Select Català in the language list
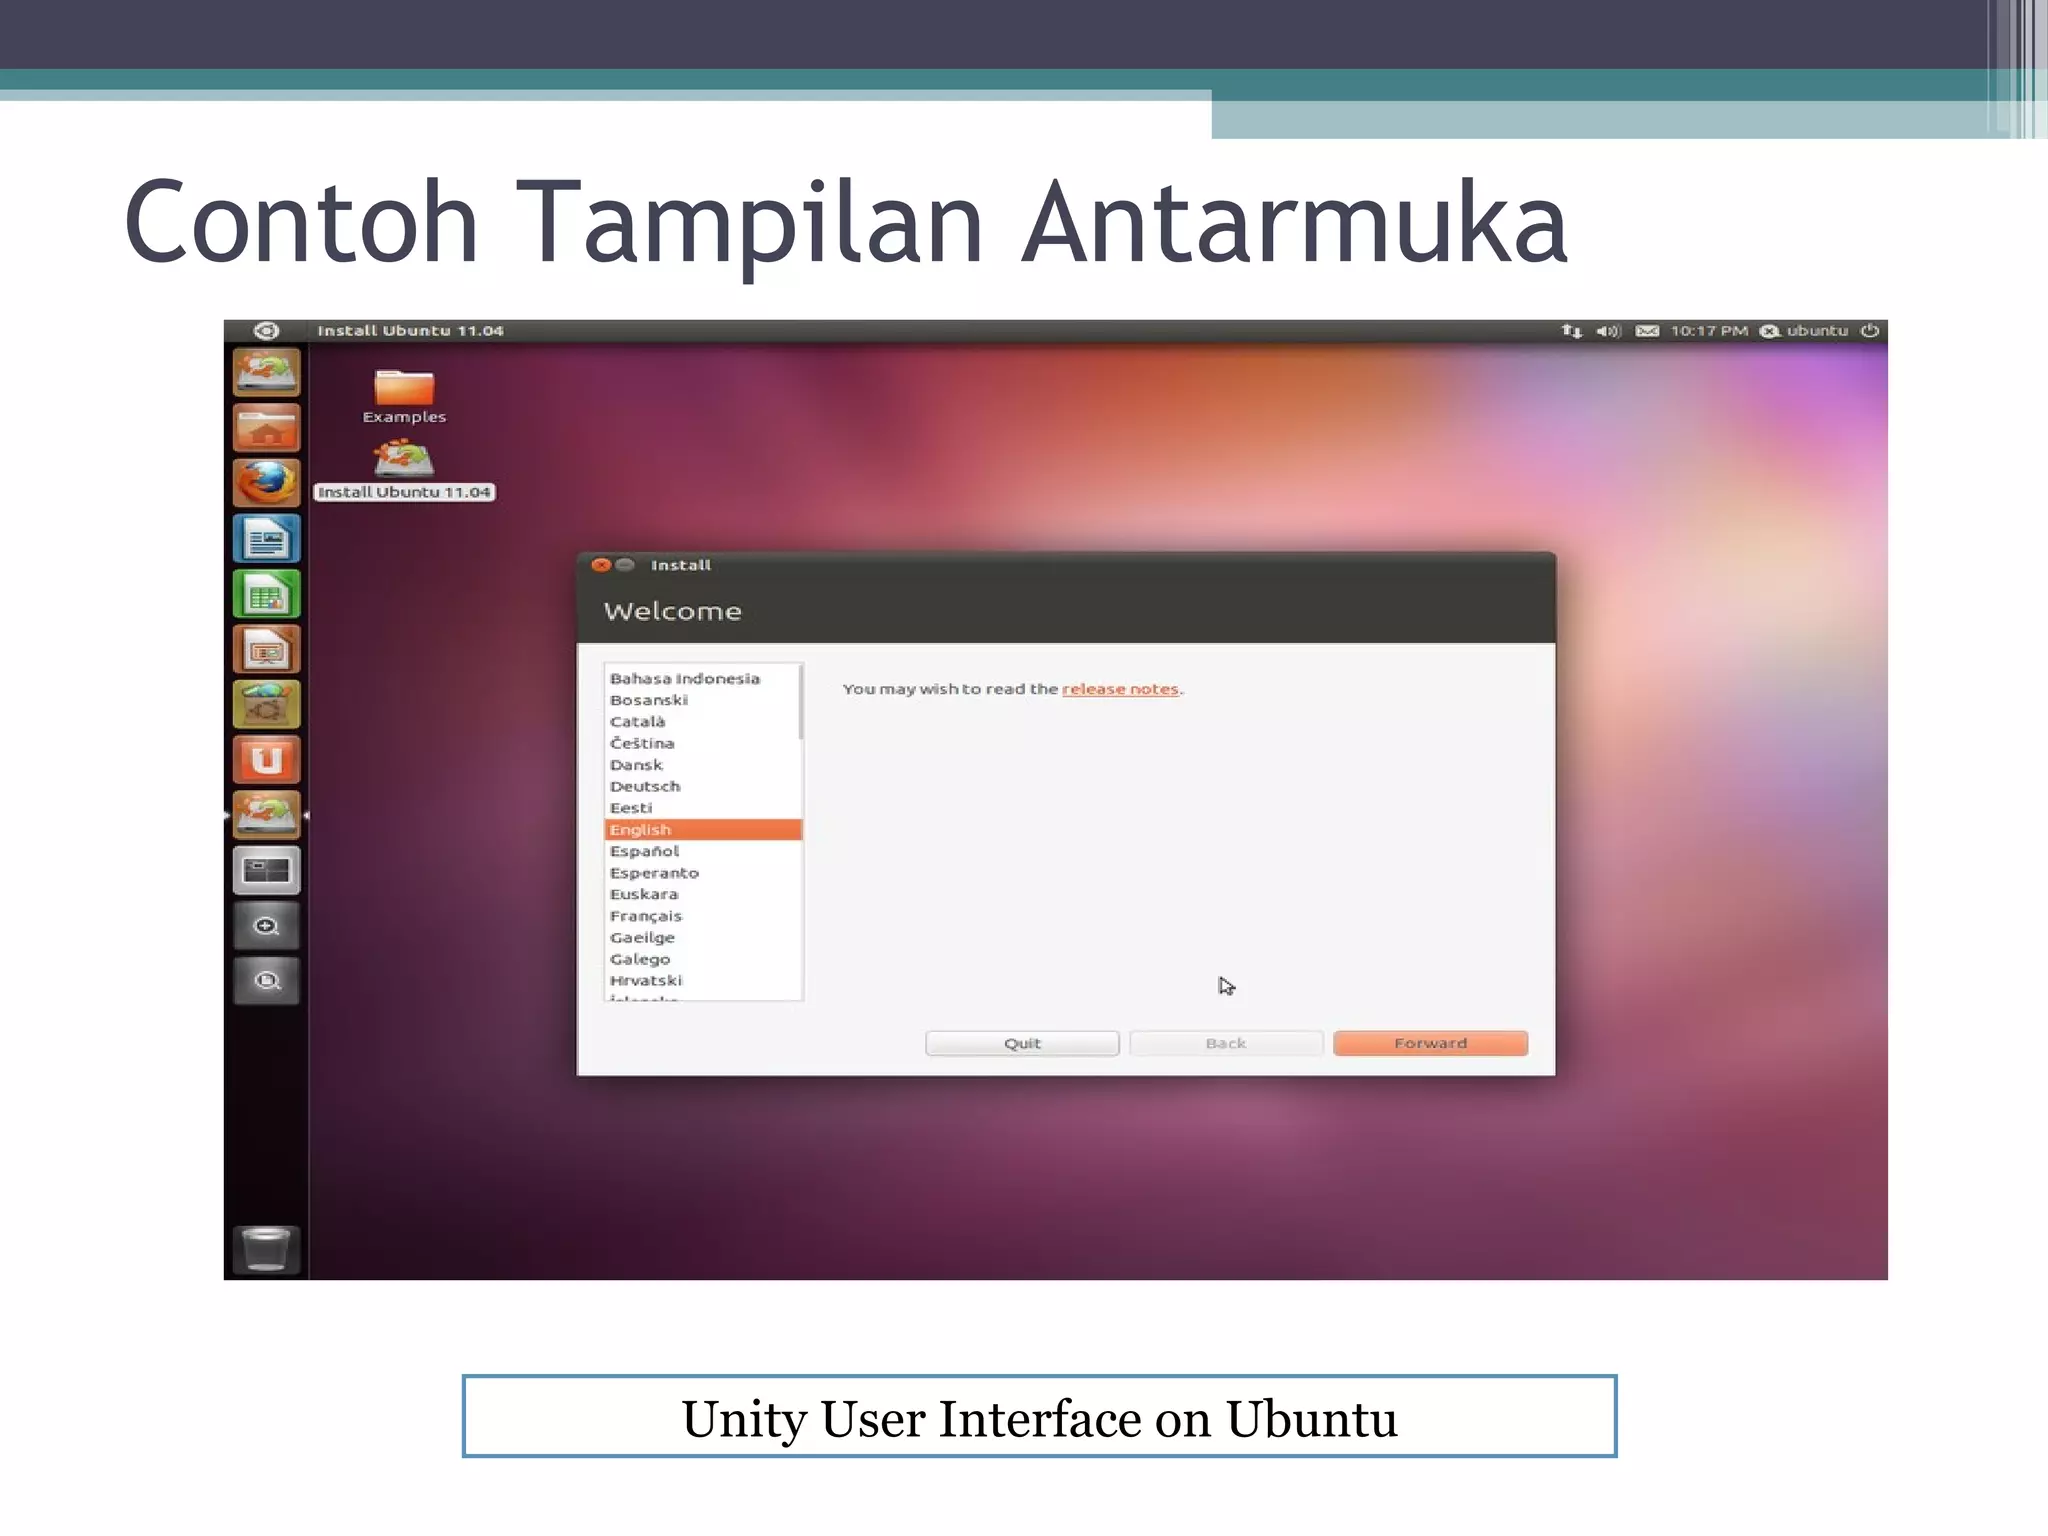2048x1536 pixels. point(702,722)
